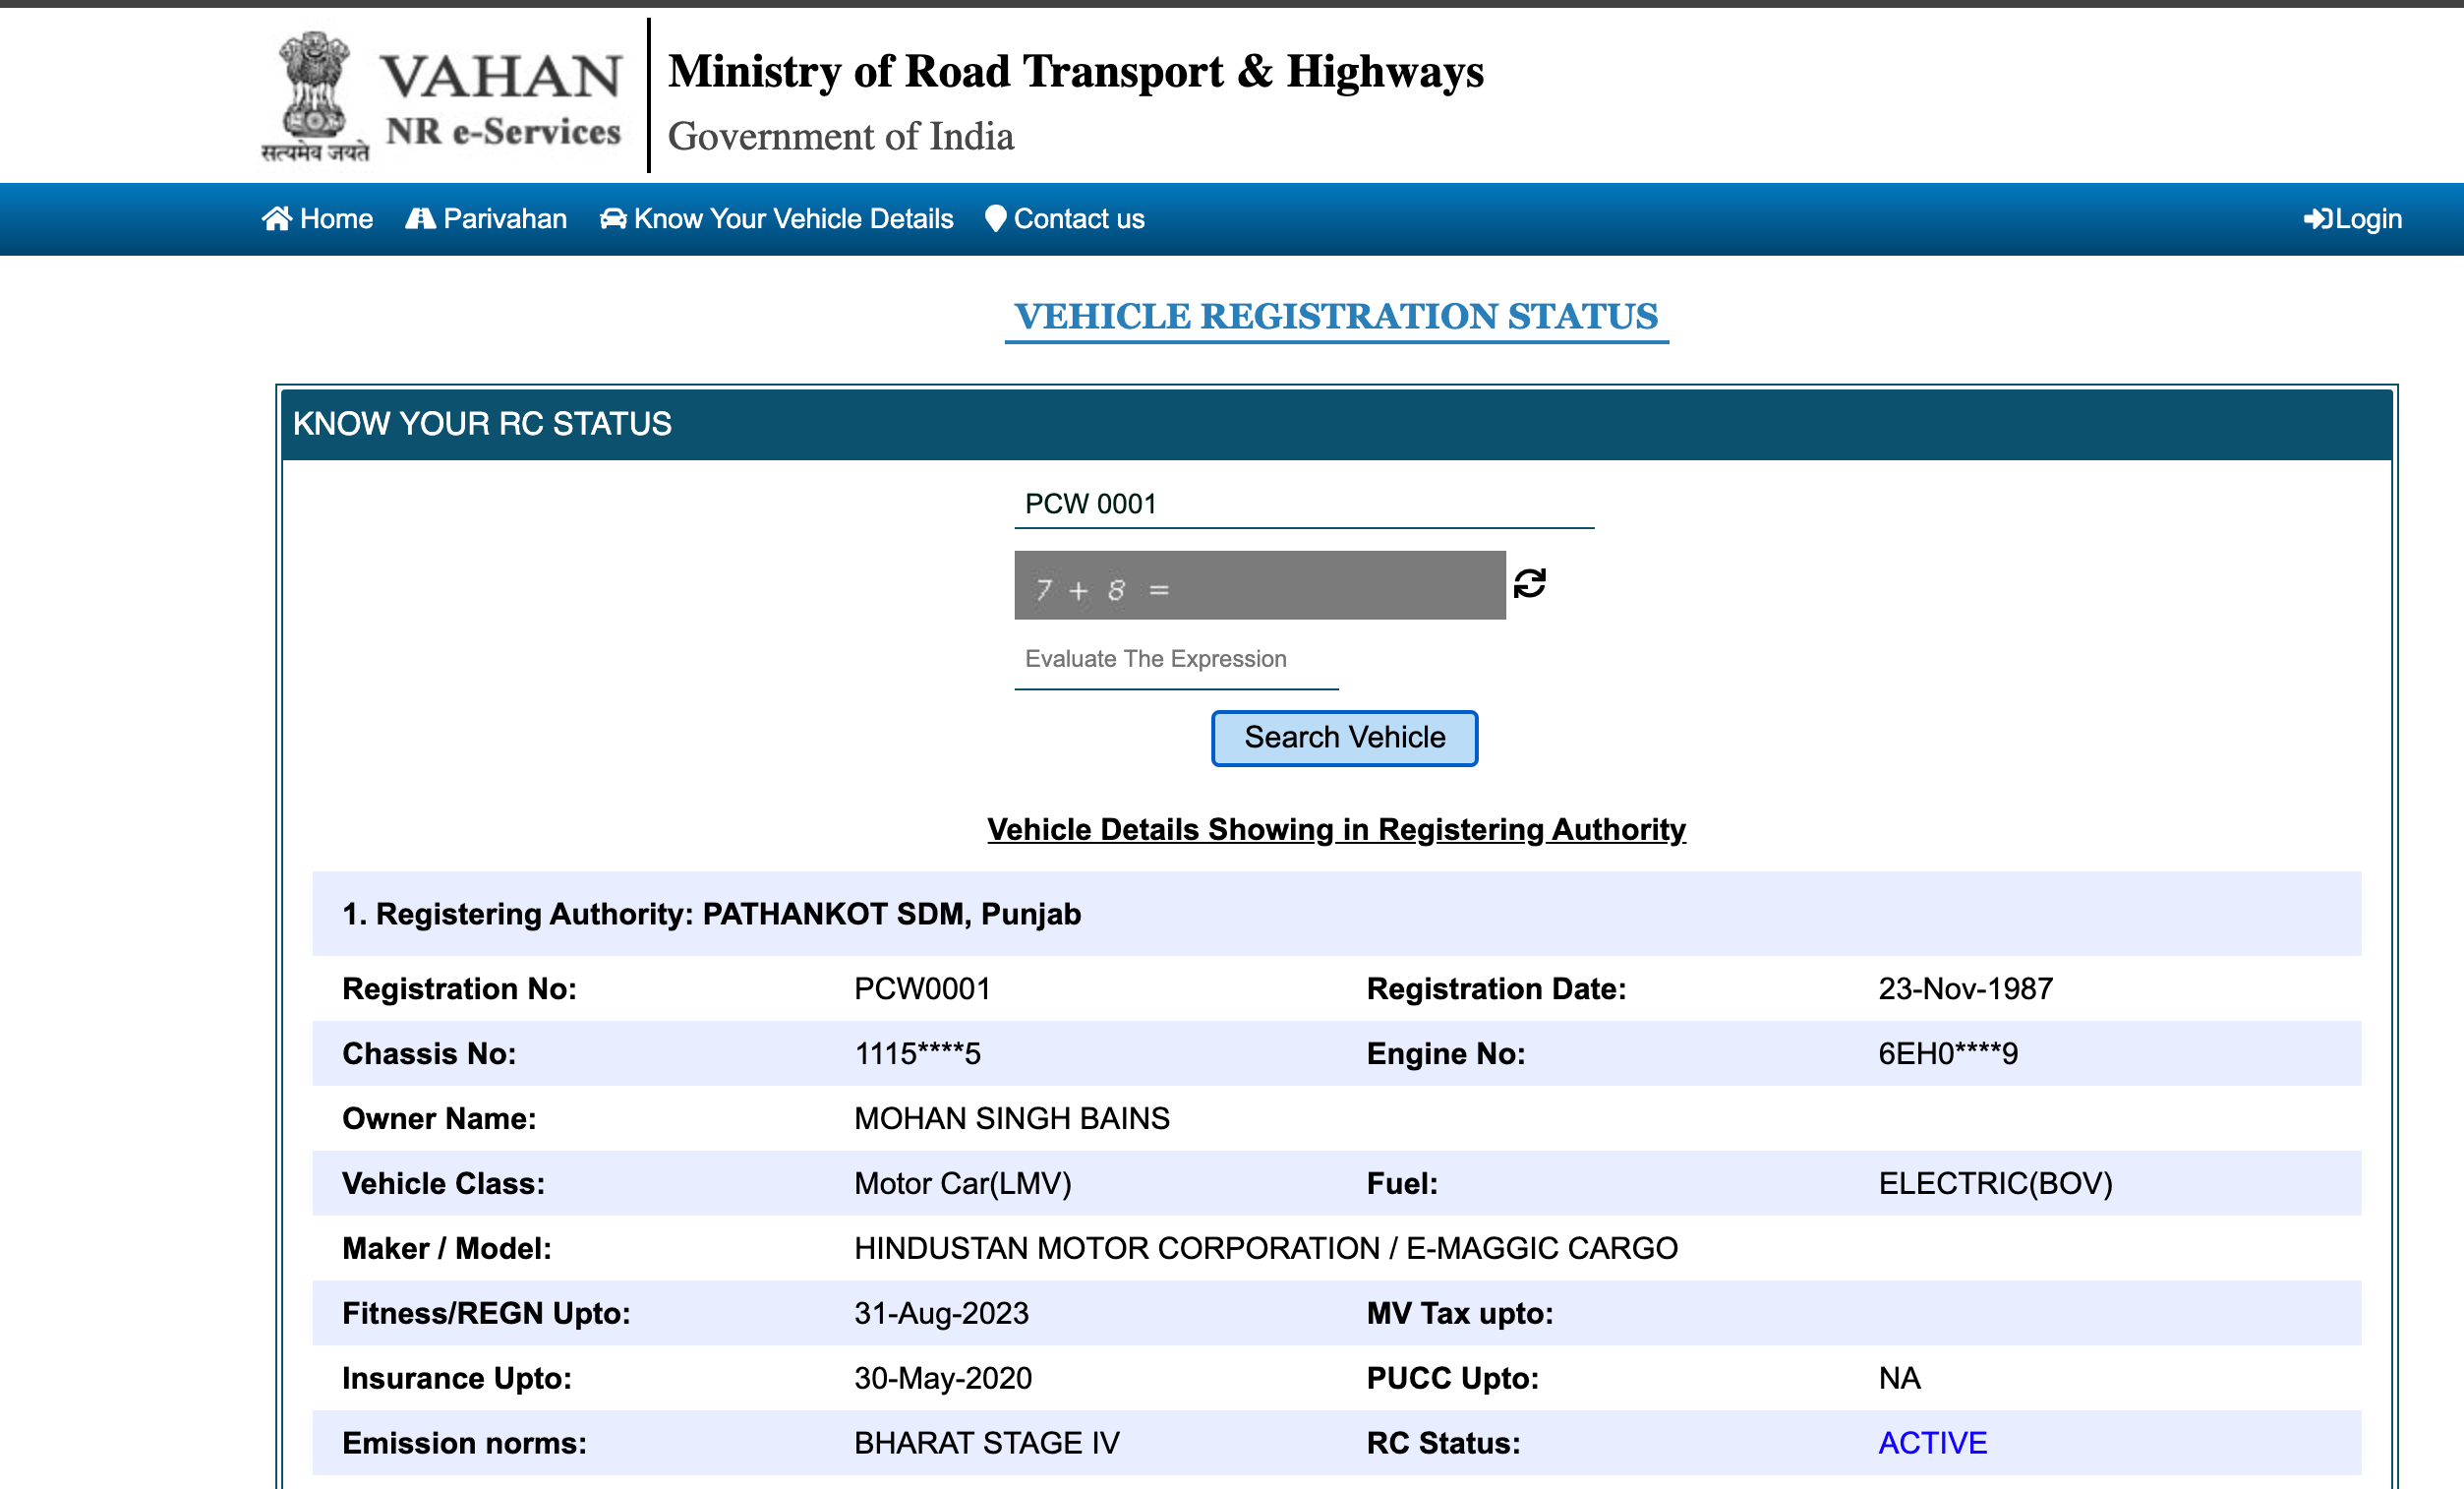The width and height of the screenshot is (2464, 1489).
Task: Click Vehicle Details Showing in Registering Authority
Action: pos(1335,829)
